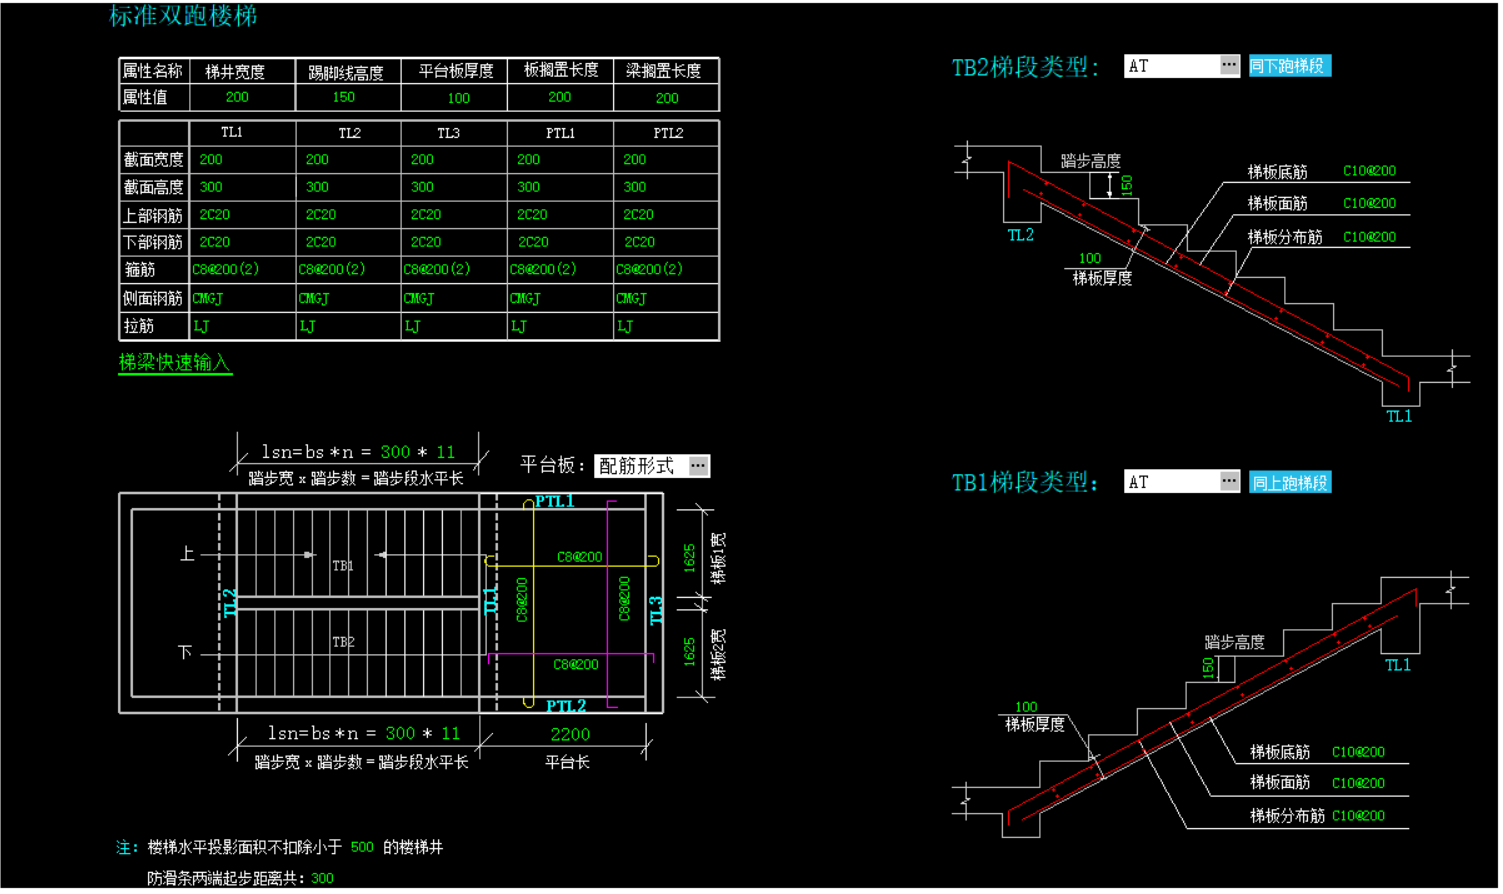The width and height of the screenshot is (1503, 894).
Task: Edit the 梯板1宽 value 1625
Action: coord(689,558)
